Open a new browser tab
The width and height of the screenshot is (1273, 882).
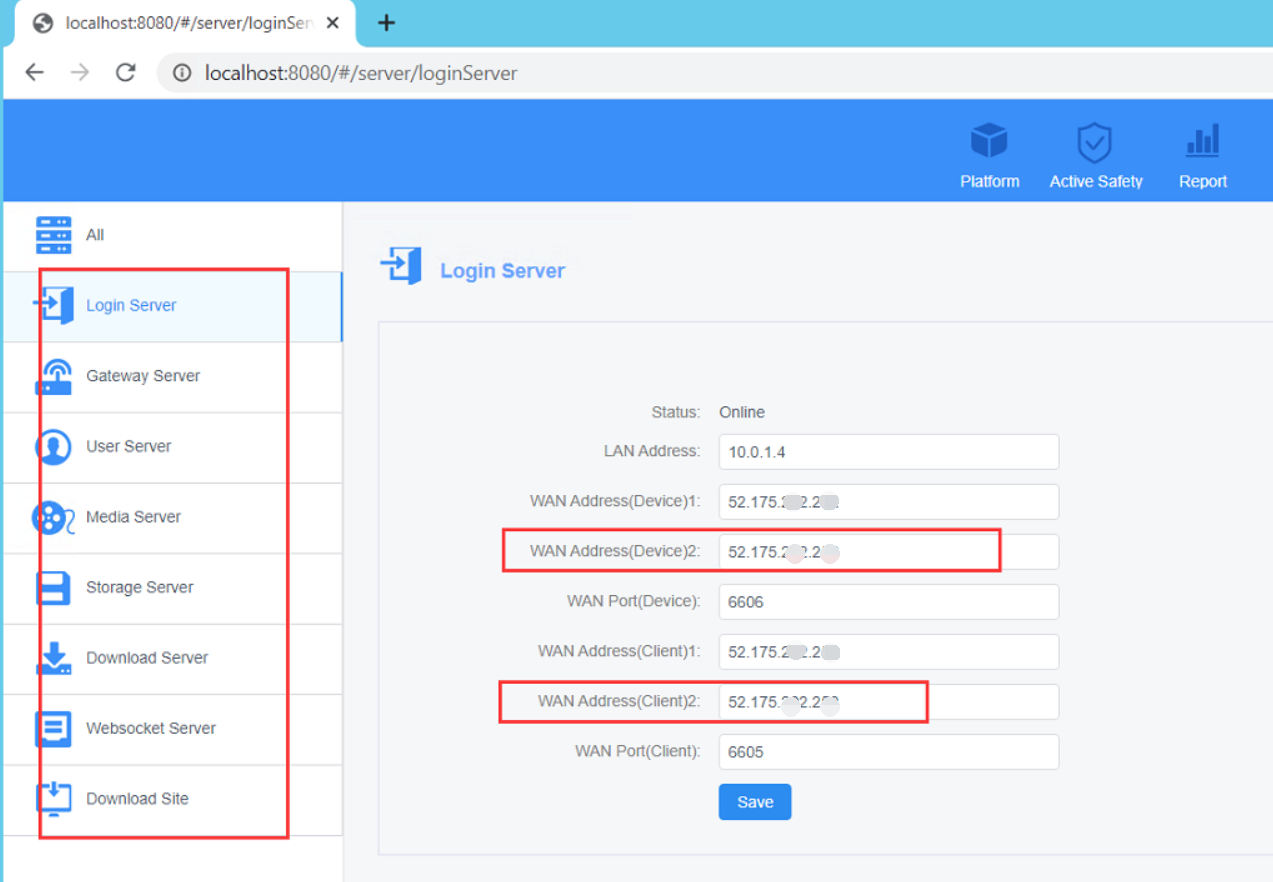point(386,23)
